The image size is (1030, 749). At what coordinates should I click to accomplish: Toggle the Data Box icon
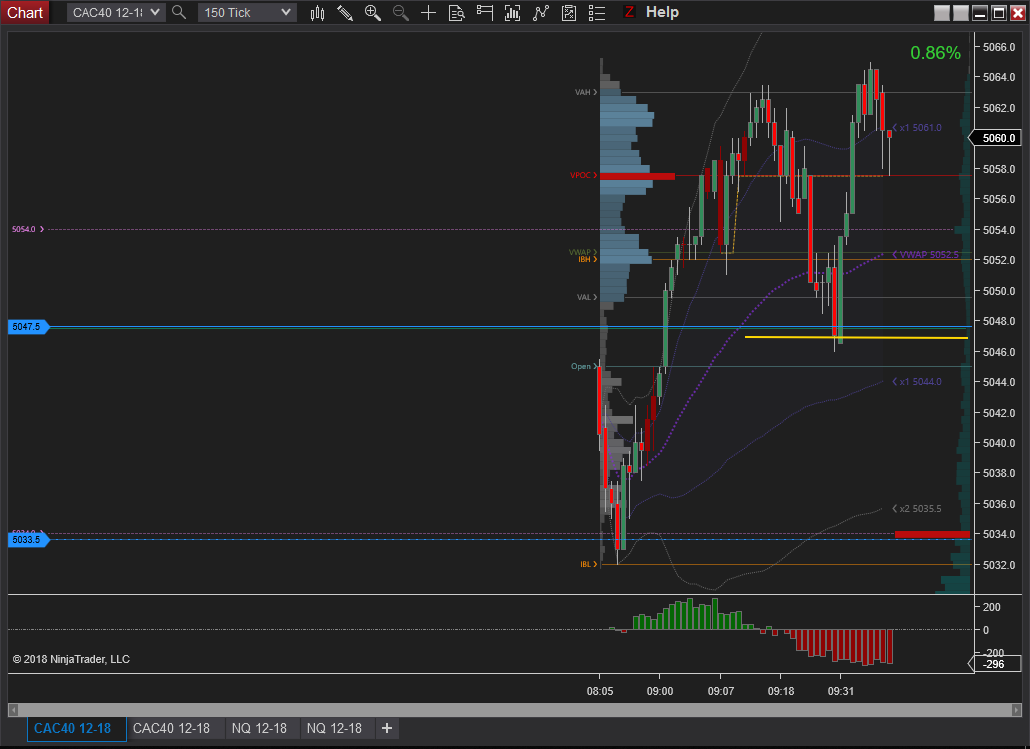[456, 12]
